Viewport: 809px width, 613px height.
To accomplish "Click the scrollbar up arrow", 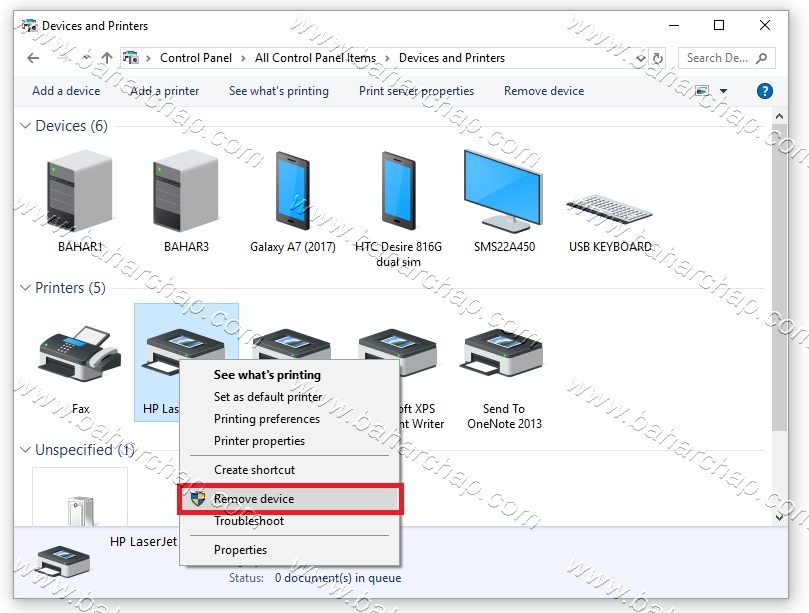I will click(x=779, y=116).
